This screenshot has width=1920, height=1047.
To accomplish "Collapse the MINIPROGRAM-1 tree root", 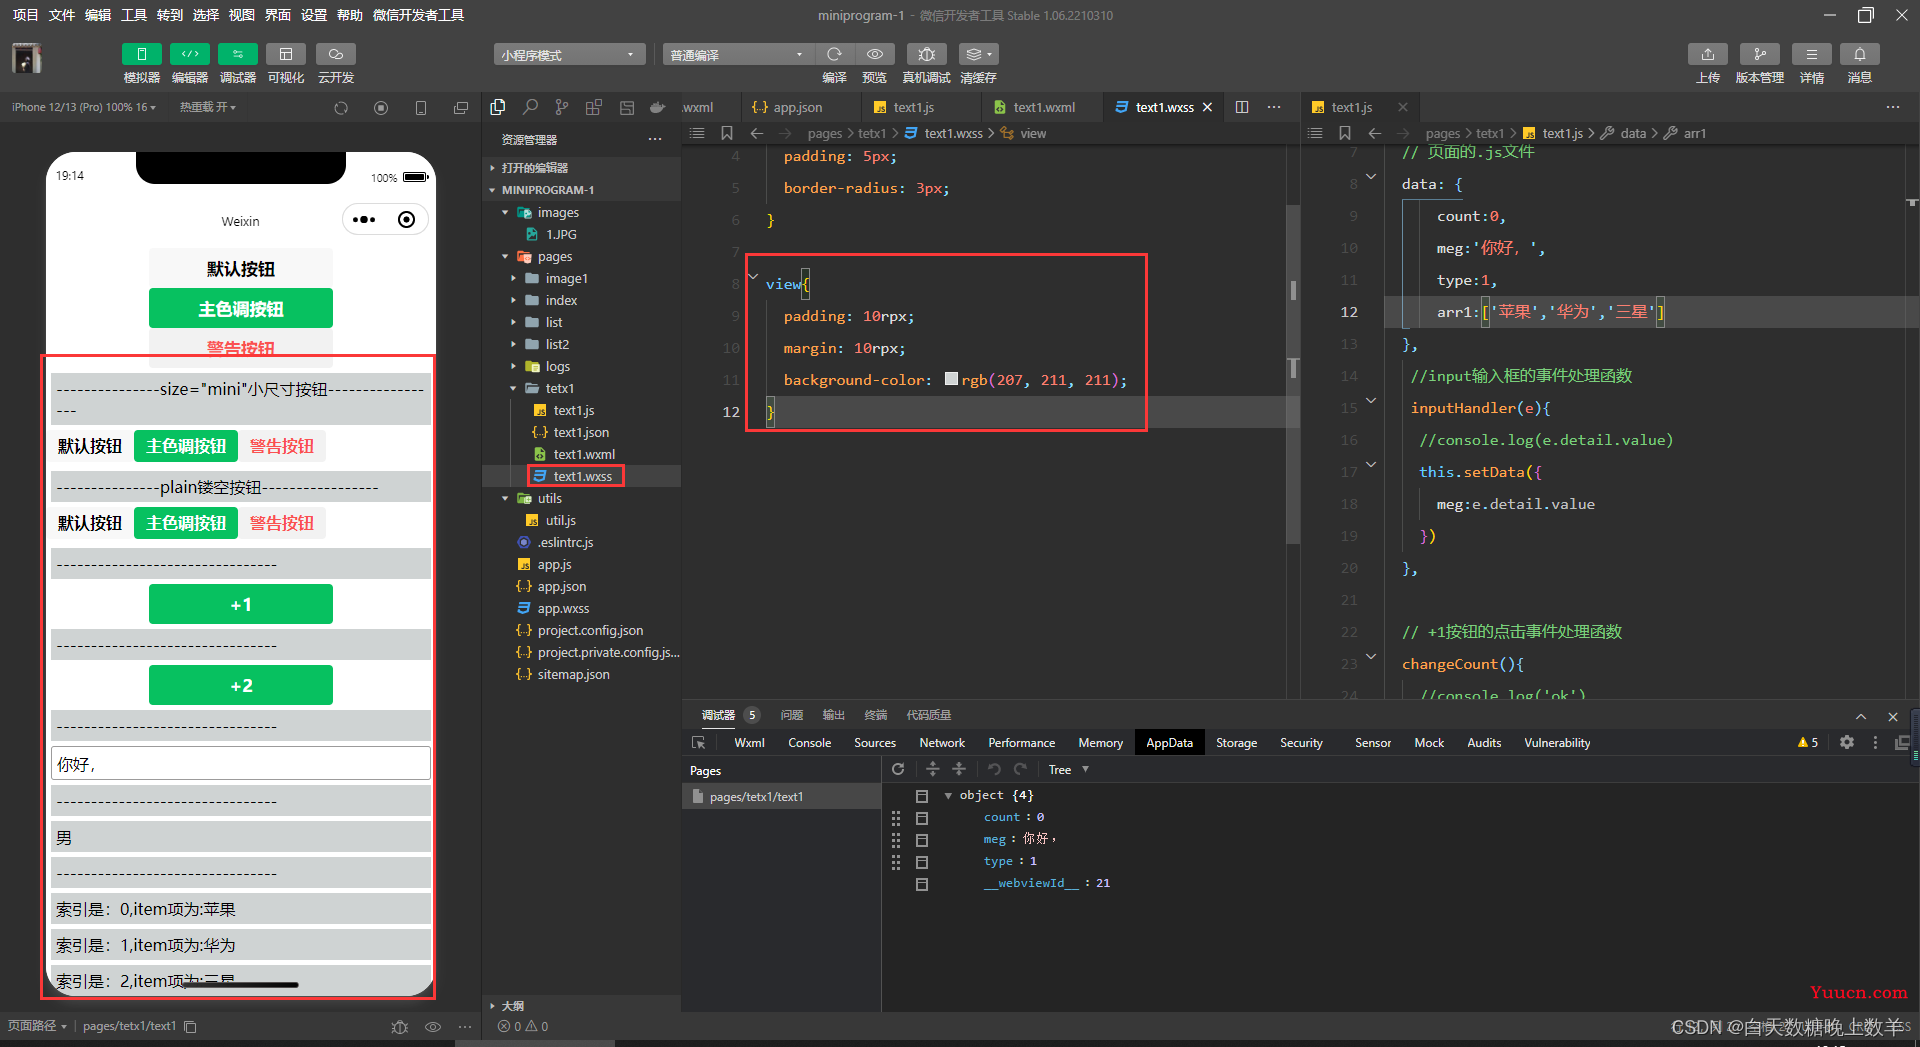I will pos(492,190).
